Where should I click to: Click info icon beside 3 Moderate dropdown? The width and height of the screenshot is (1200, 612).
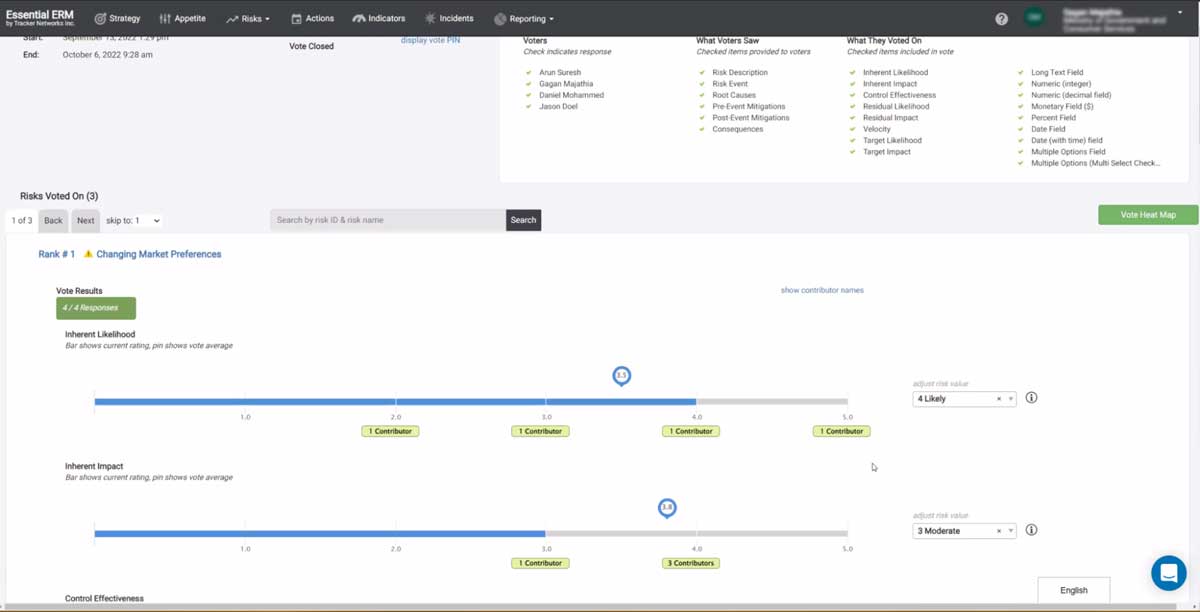pos(1031,531)
